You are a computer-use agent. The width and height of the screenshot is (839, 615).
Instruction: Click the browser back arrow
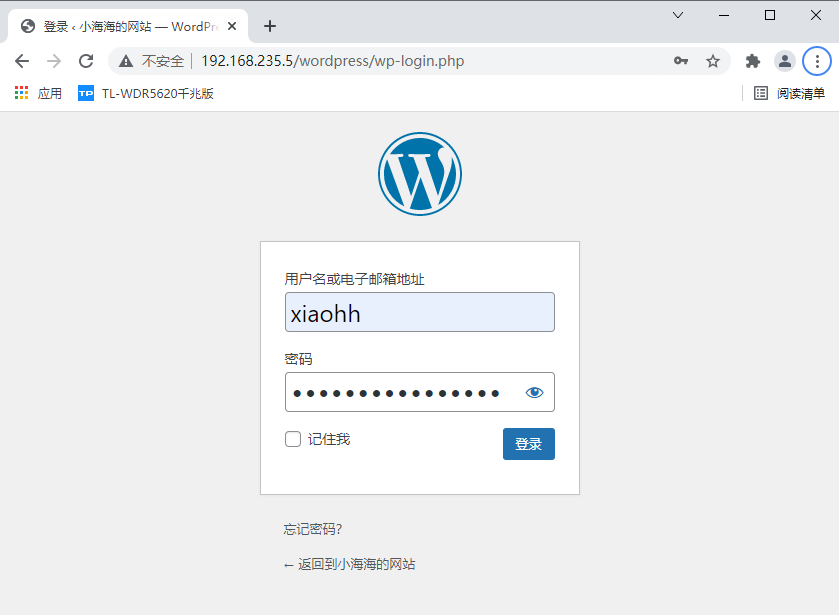[22, 61]
